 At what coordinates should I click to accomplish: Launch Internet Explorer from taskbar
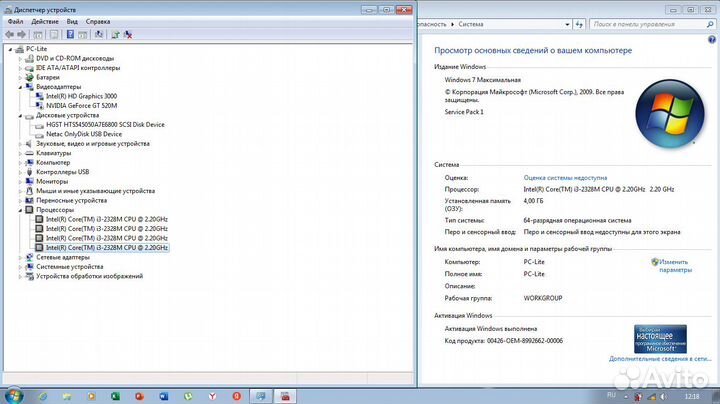42,396
